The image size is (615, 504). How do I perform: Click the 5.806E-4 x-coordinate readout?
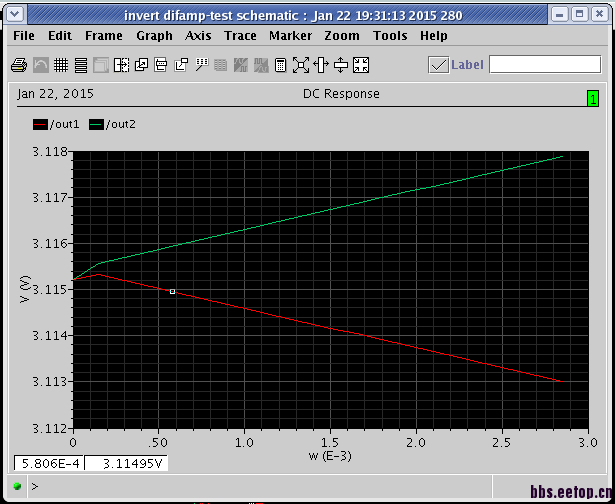[49, 463]
